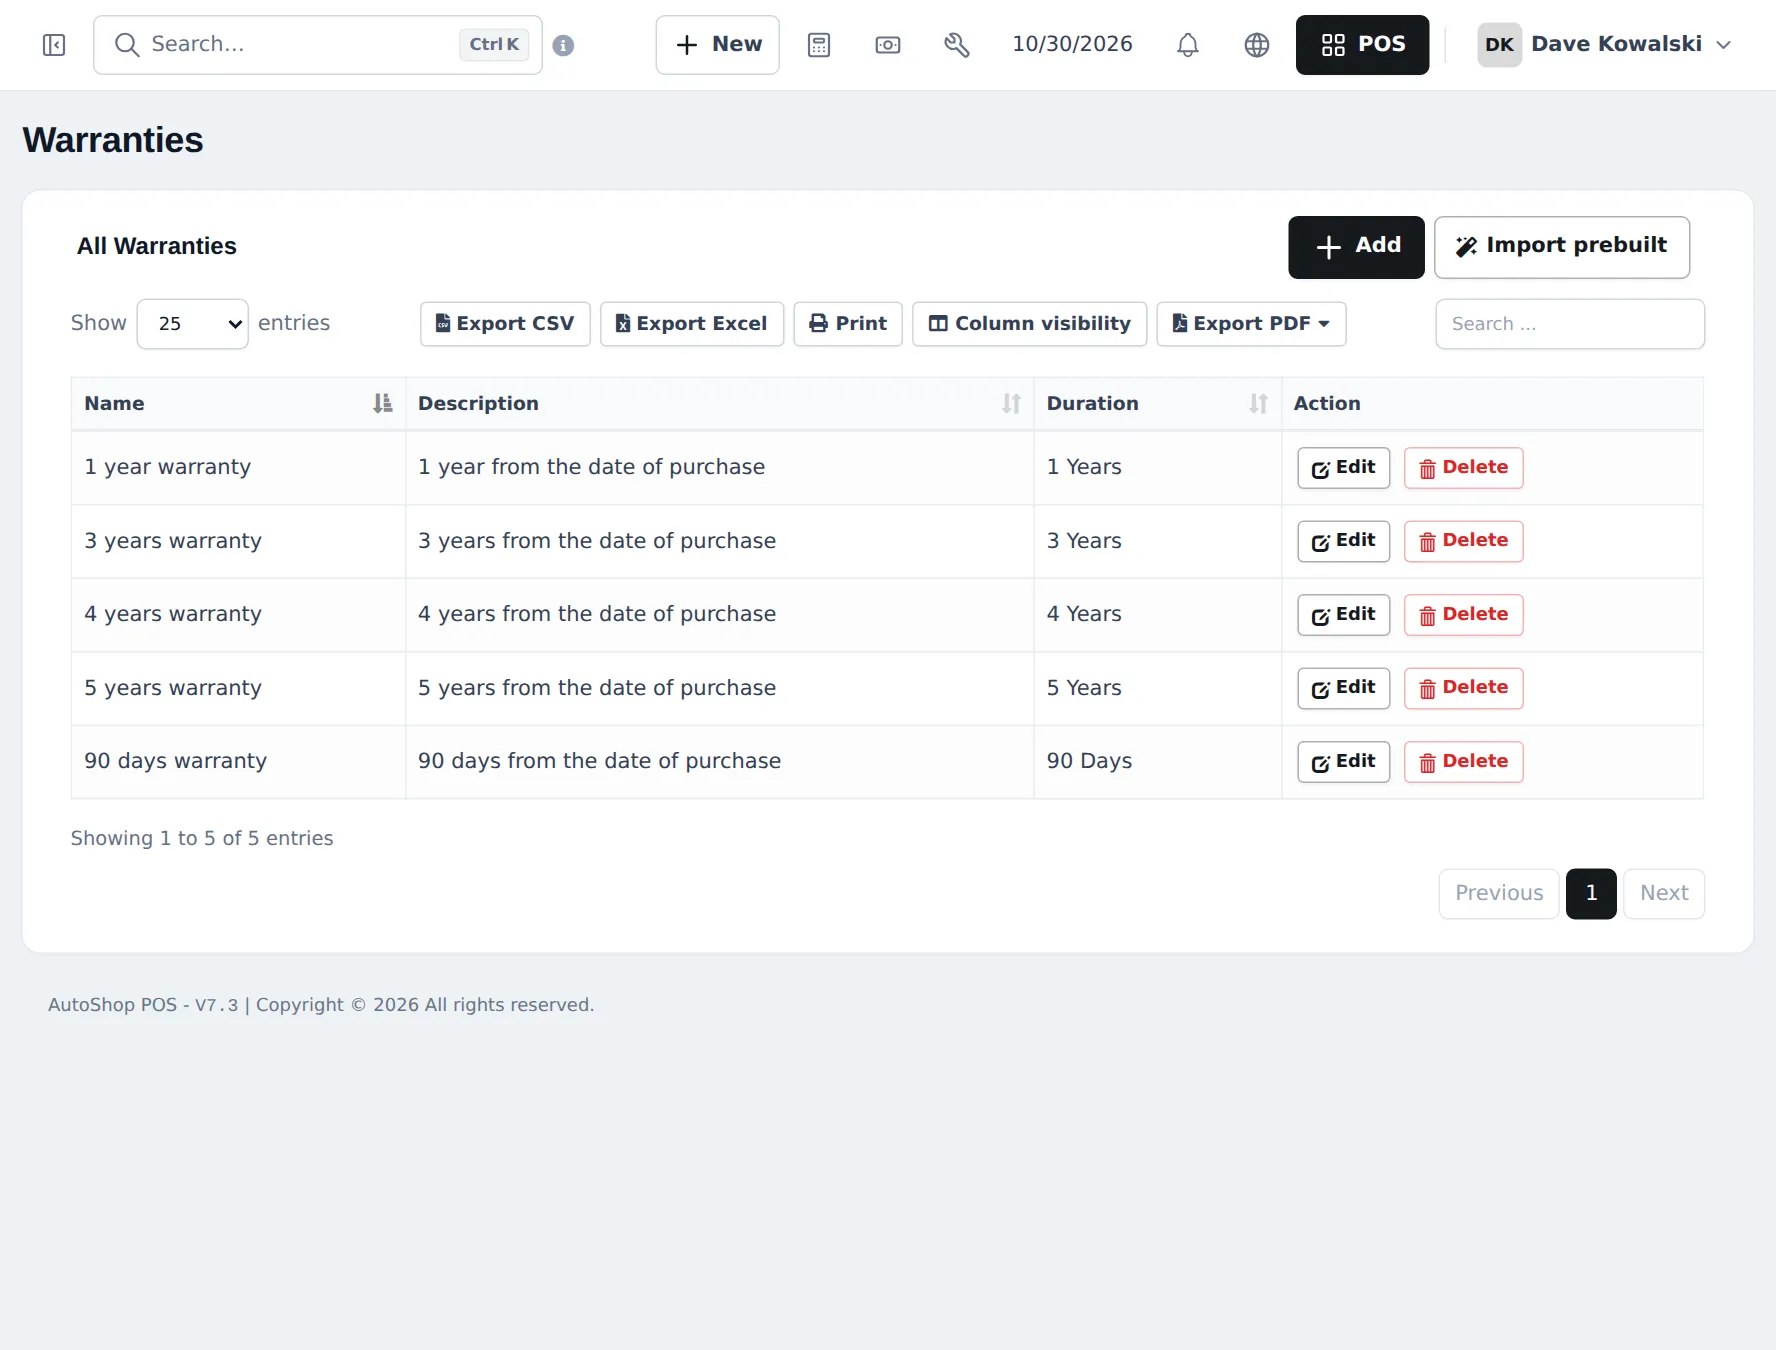
Task: Edit the 3 years warranty
Action: (x=1344, y=541)
